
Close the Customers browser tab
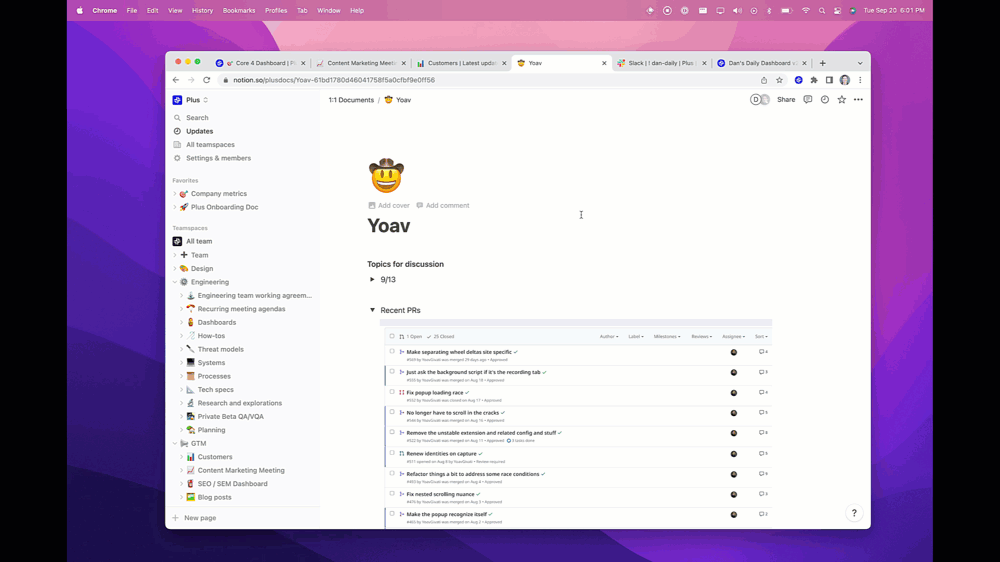(x=504, y=63)
